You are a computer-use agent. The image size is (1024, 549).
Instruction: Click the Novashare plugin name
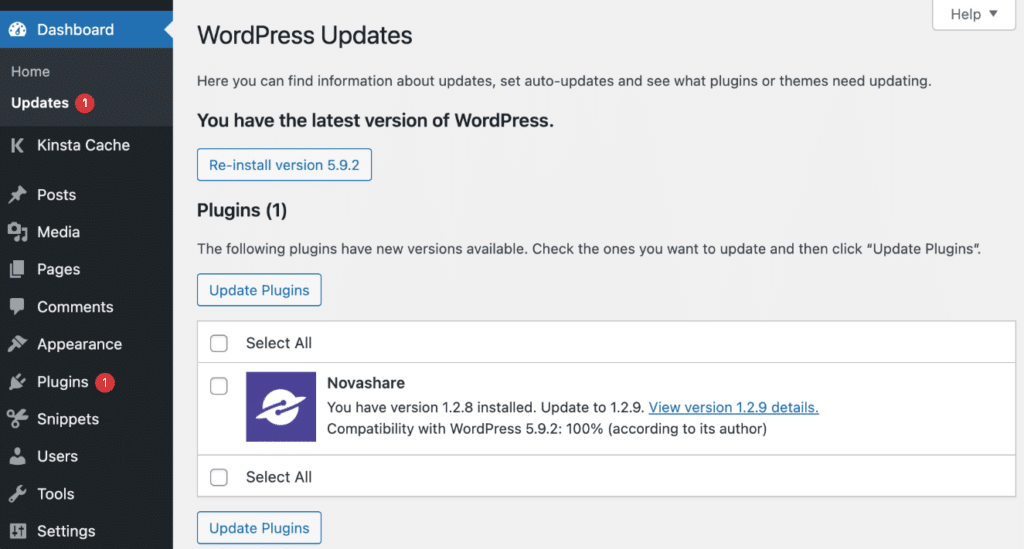pos(366,383)
